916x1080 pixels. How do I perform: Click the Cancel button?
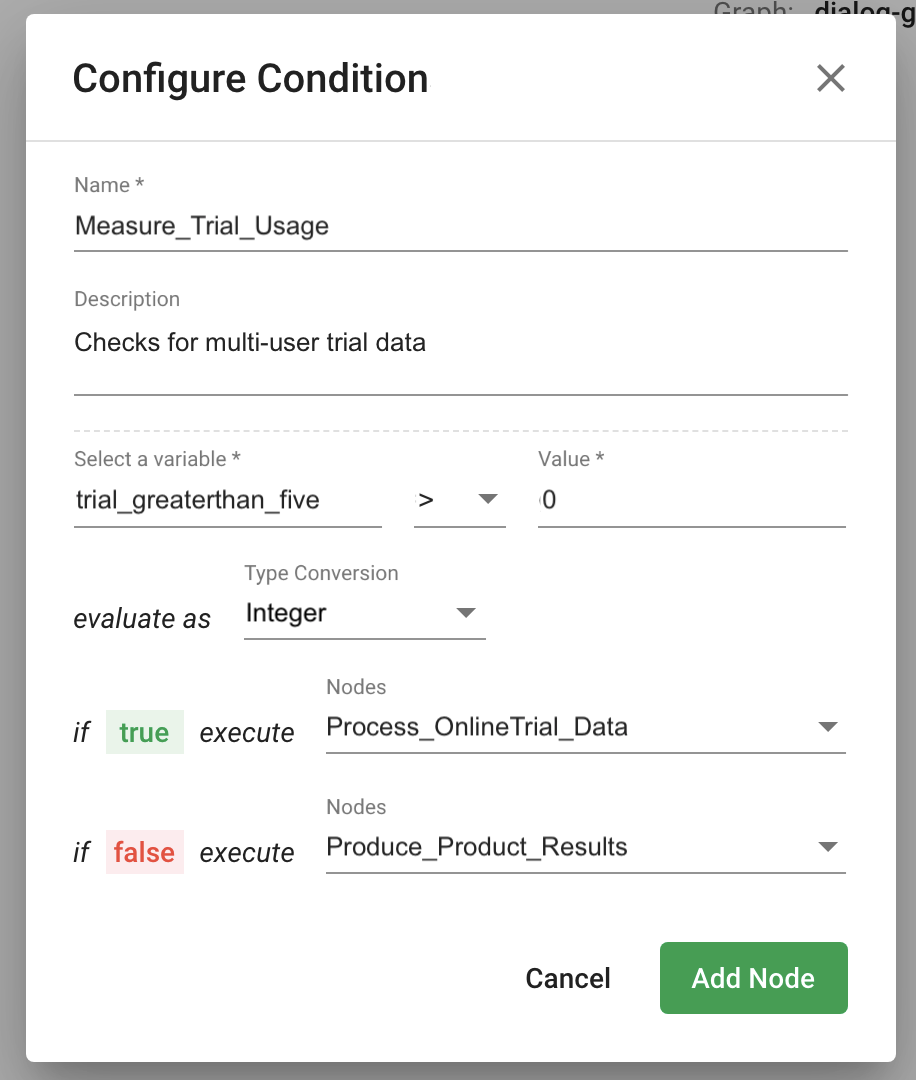pyautogui.click(x=568, y=978)
